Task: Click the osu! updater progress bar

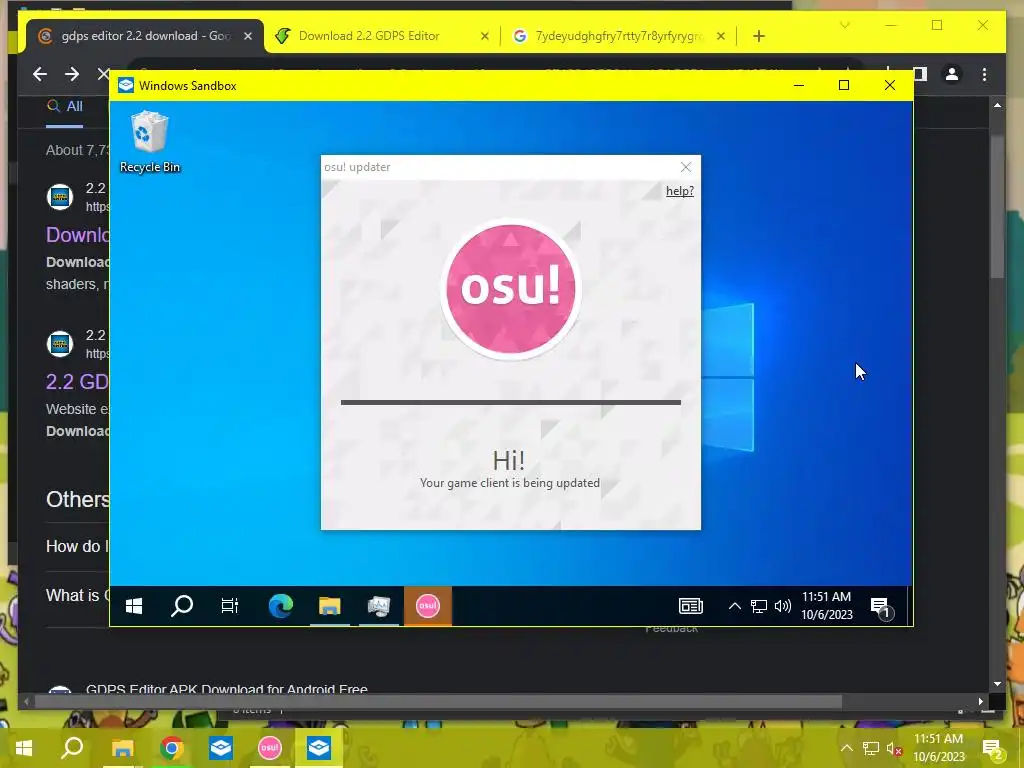Action: coord(511,402)
